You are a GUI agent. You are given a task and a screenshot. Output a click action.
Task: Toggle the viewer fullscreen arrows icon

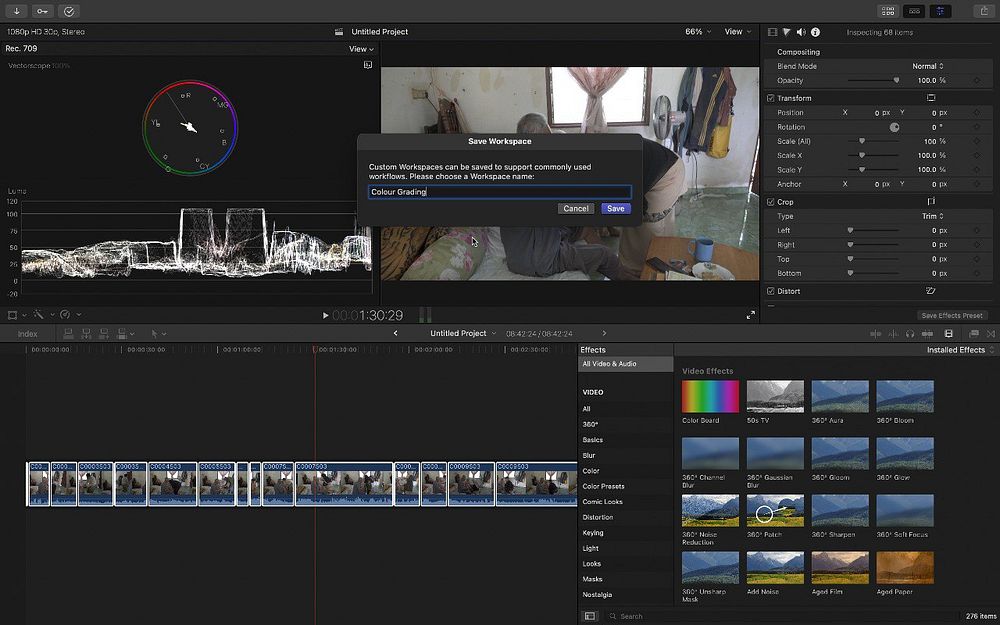[x=751, y=315]
